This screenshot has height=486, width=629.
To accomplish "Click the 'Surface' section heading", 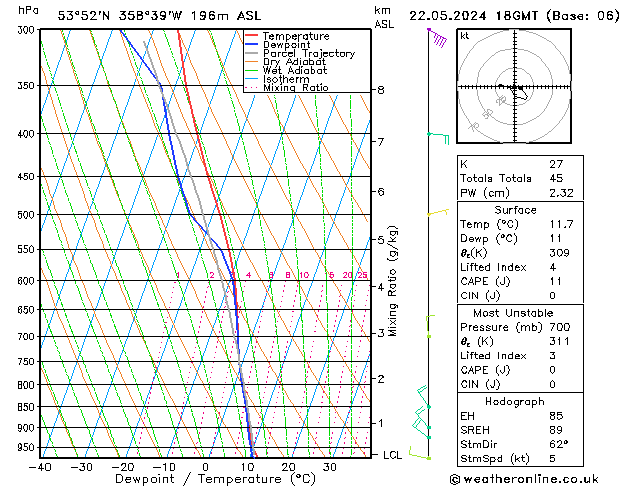I will [515, 210].
